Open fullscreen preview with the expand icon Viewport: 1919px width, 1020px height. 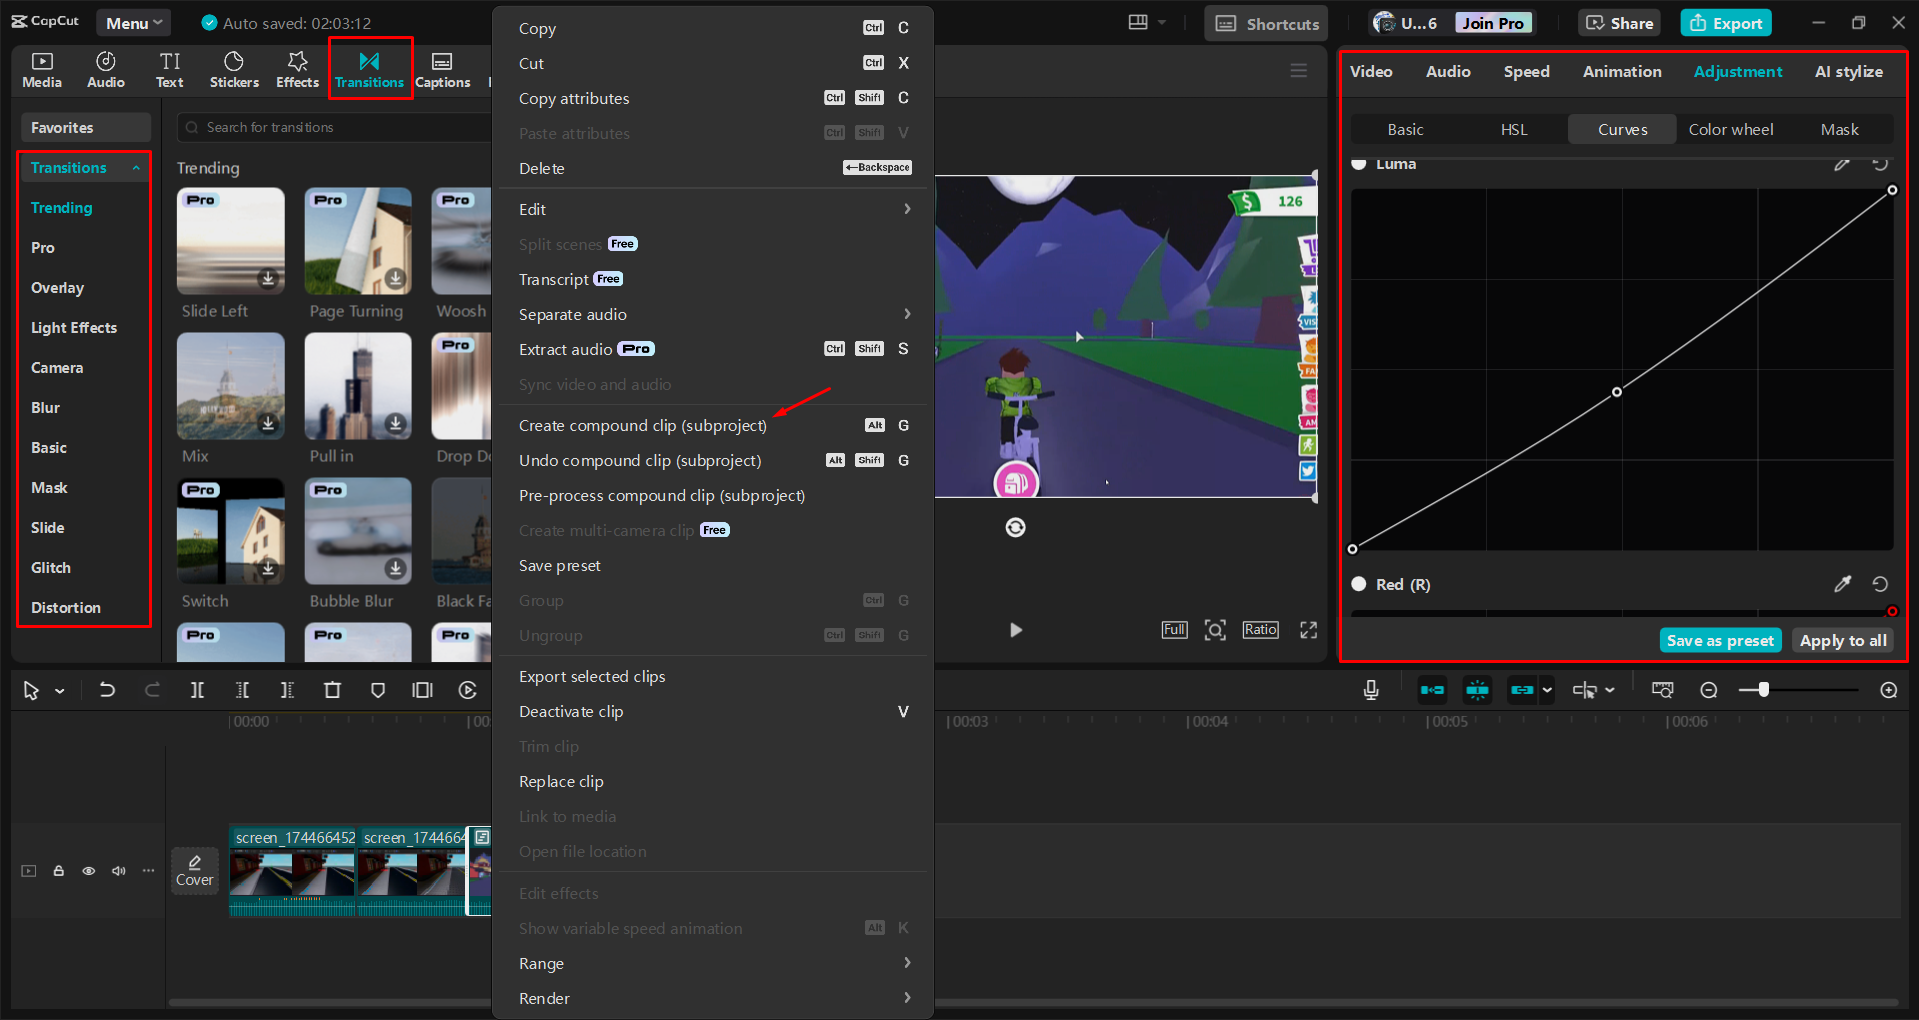tap(1307, 630)
